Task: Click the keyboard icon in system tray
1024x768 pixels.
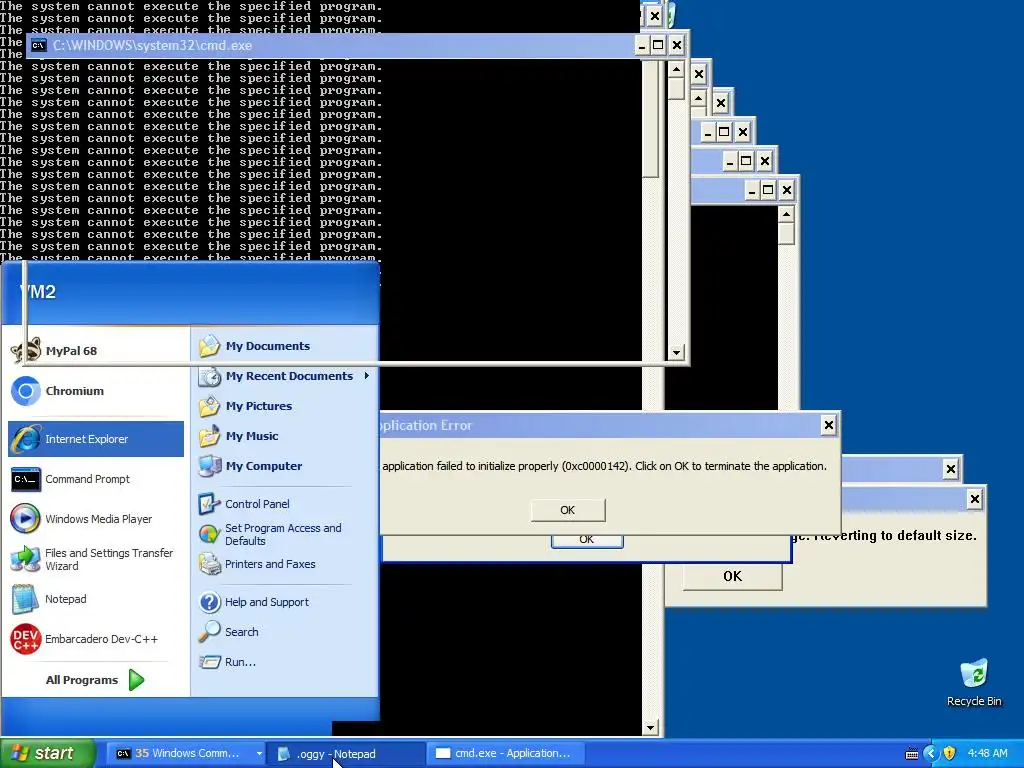Action: click(x=912, y=754)
